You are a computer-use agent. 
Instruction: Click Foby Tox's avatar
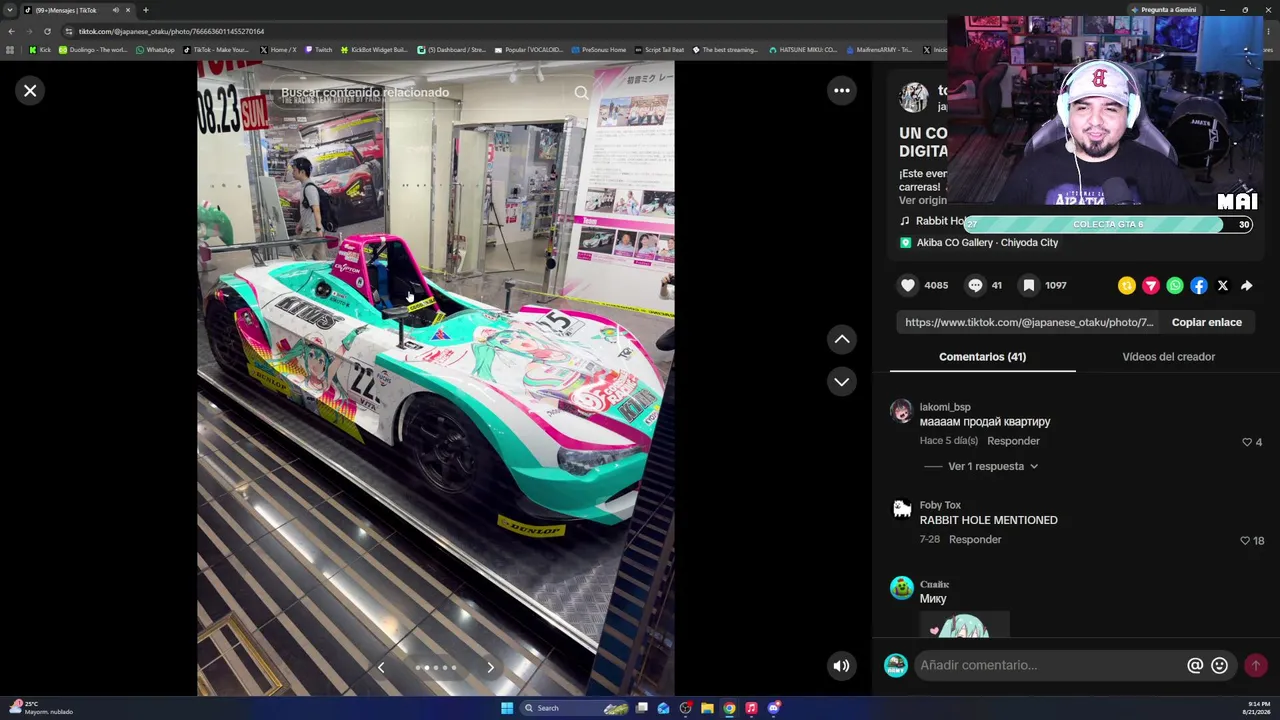coord(902,510)
